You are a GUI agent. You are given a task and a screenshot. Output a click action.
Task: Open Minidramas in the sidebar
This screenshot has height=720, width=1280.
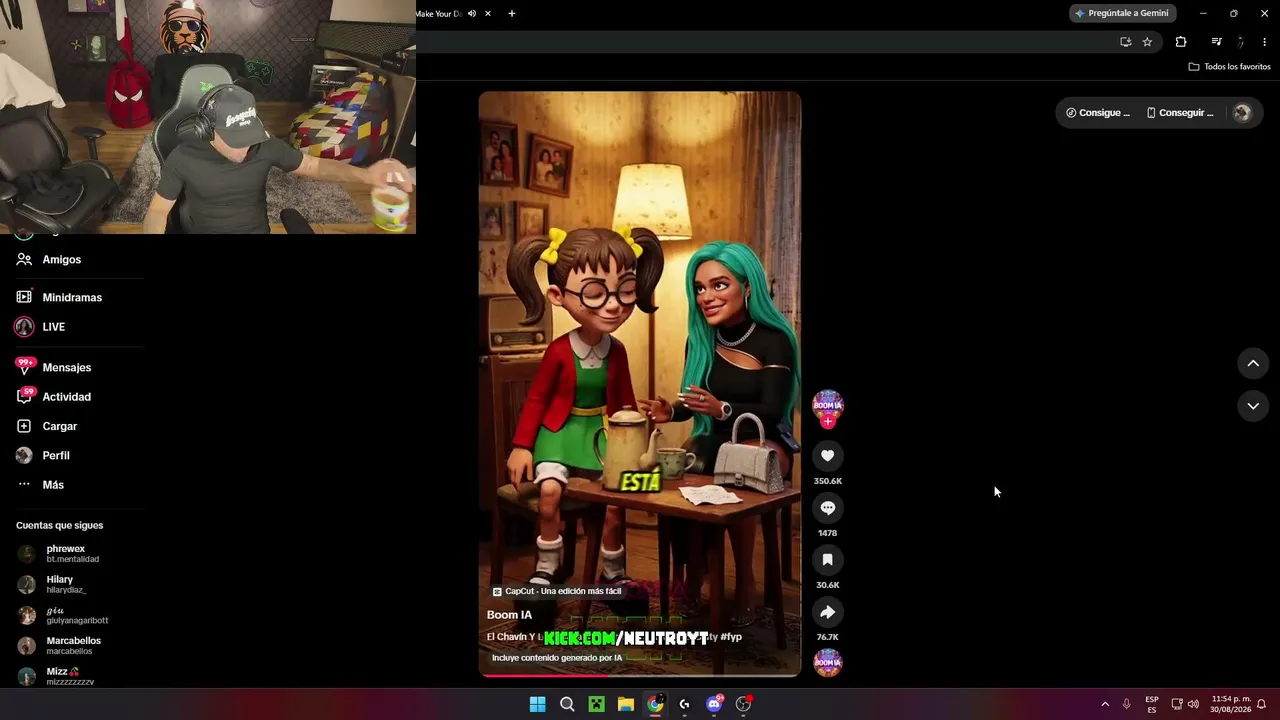pyautogui.click(x=72, y=297)
